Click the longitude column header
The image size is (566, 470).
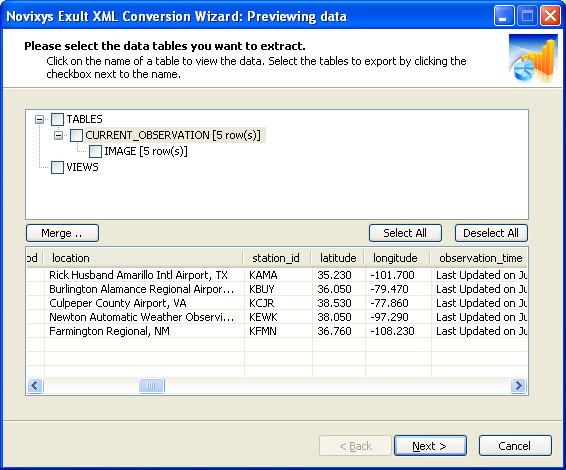[397, 258]
